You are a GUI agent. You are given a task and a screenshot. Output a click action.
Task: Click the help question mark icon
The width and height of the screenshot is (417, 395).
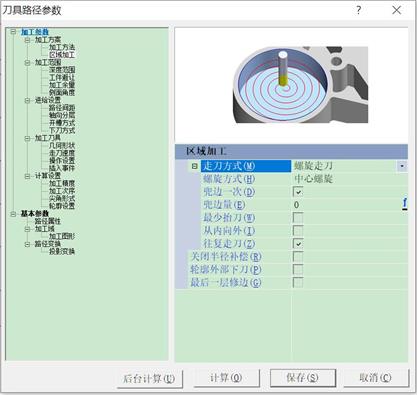[358, 10]
